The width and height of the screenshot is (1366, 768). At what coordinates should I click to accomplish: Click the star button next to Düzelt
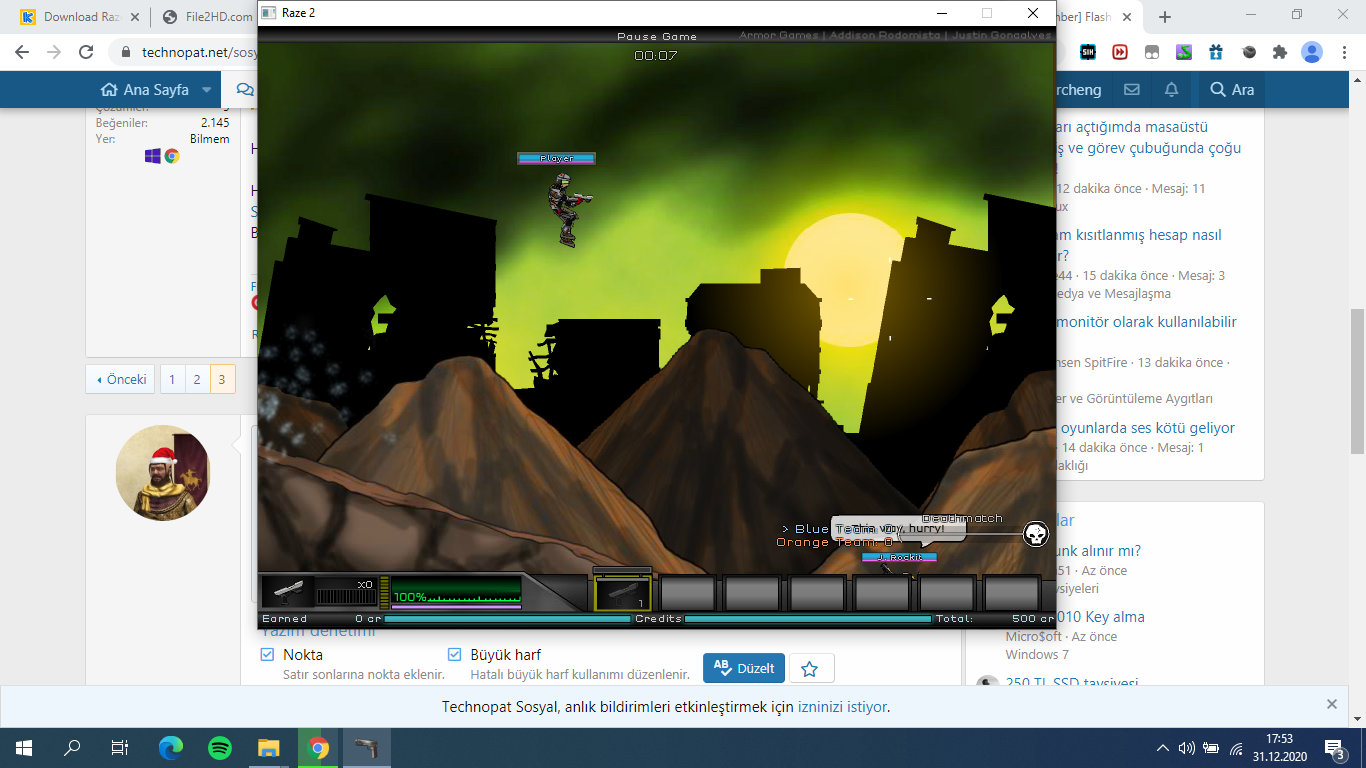(x=811, y=668)
